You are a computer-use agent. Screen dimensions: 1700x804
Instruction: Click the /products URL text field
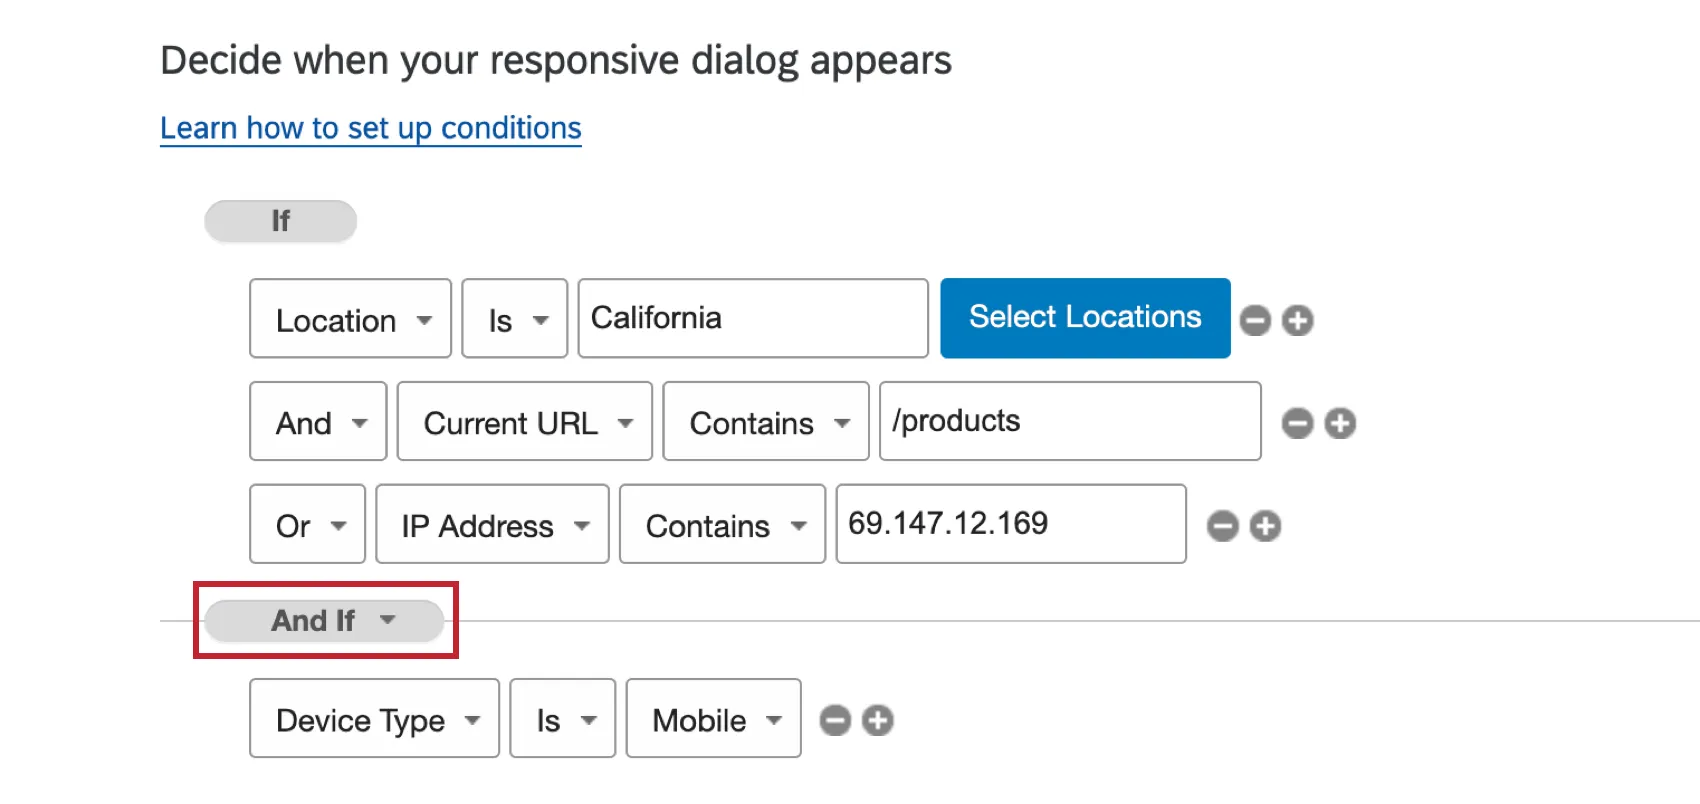[1070, 422]
